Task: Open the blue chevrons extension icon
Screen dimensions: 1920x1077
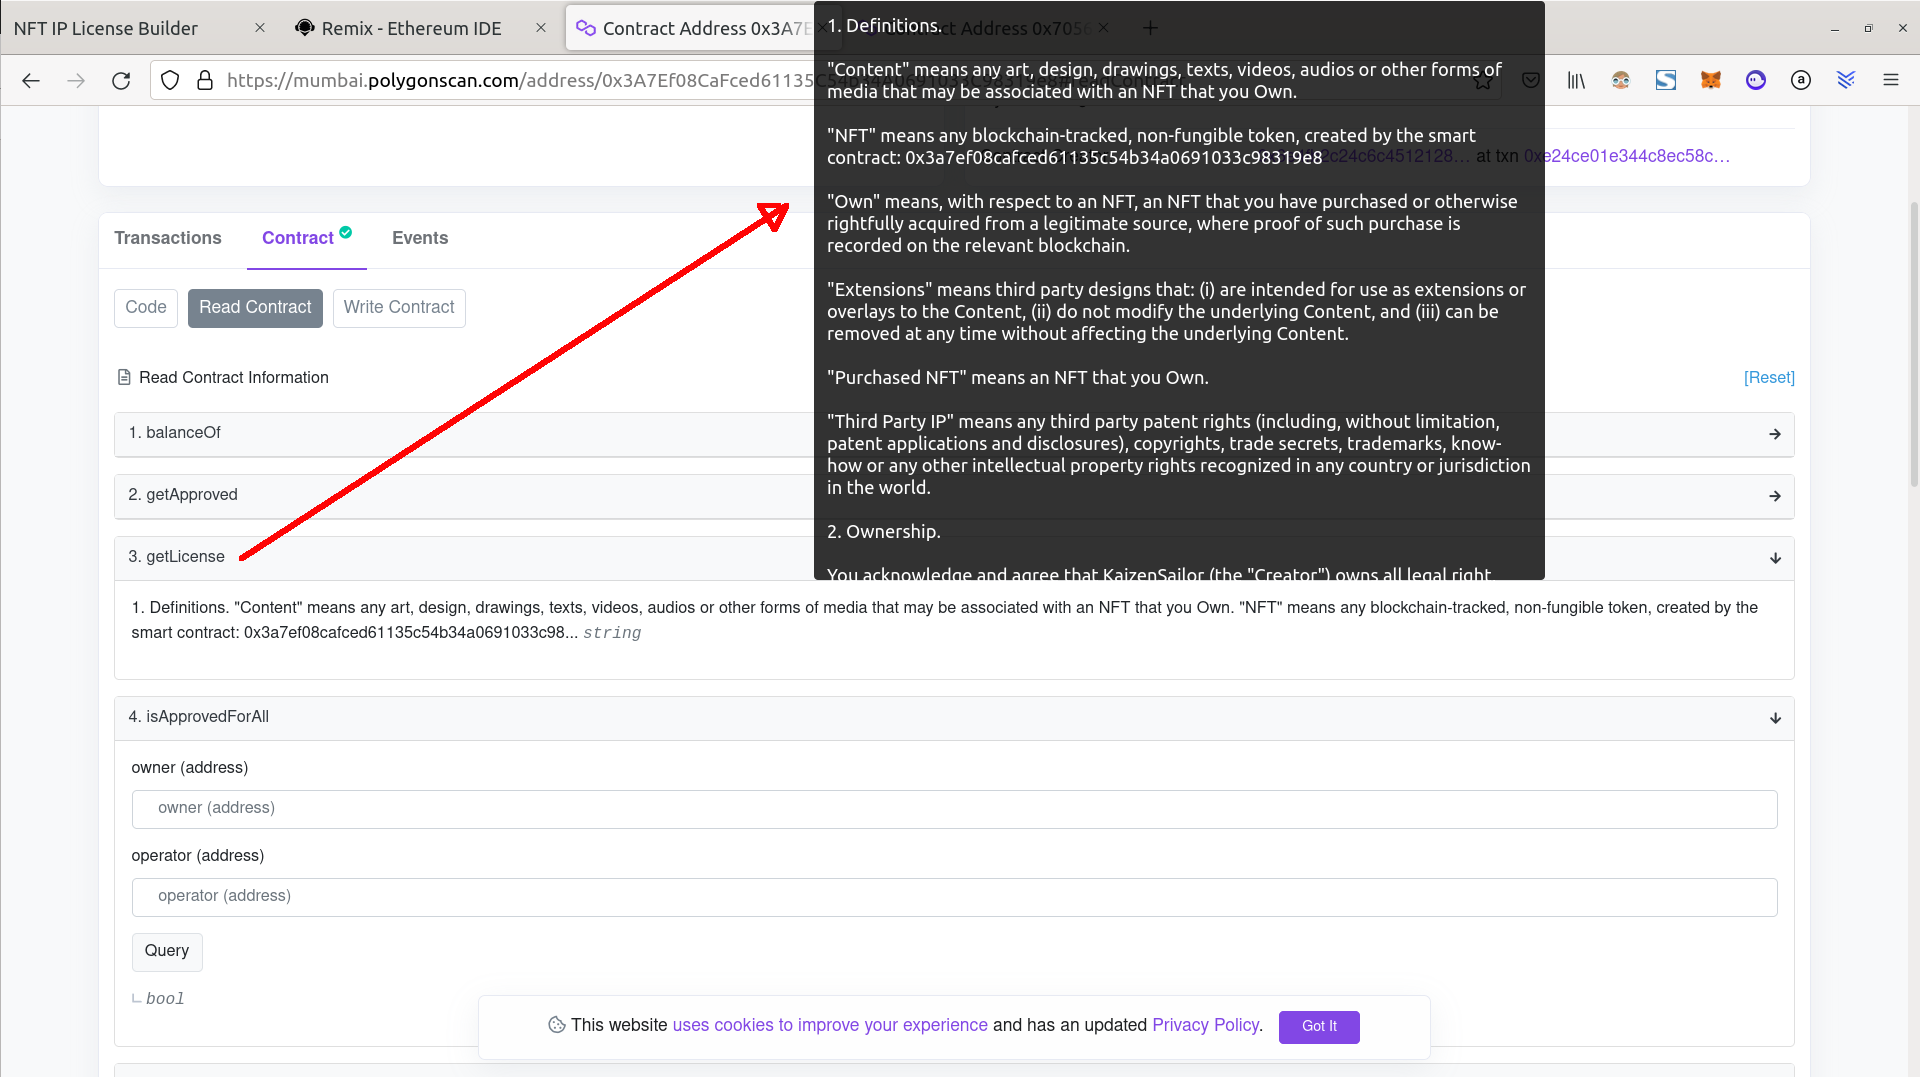Action: pyautogui.click(x=1846, y=81)
